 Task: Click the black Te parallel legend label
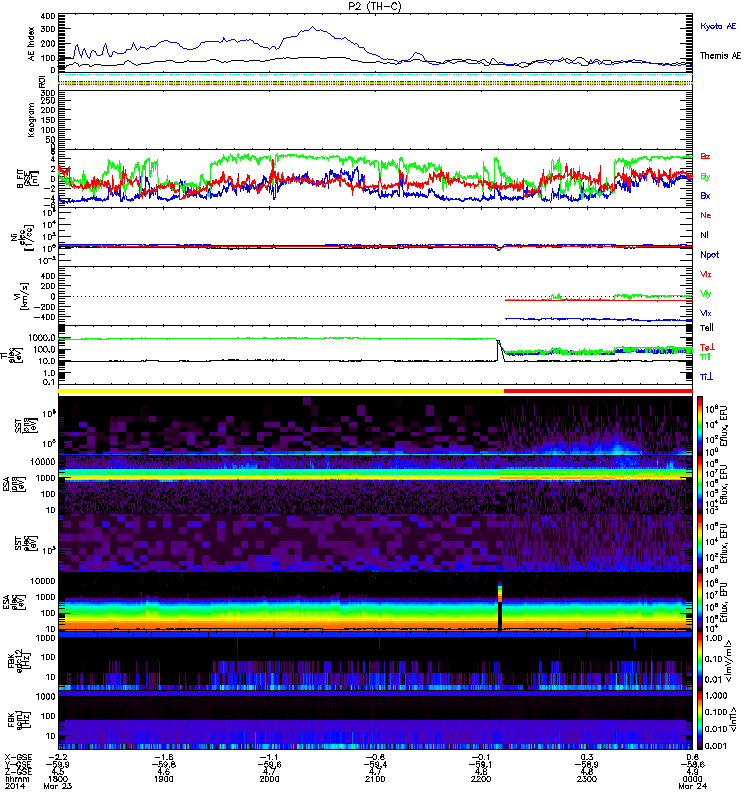(x=707, y=328)
